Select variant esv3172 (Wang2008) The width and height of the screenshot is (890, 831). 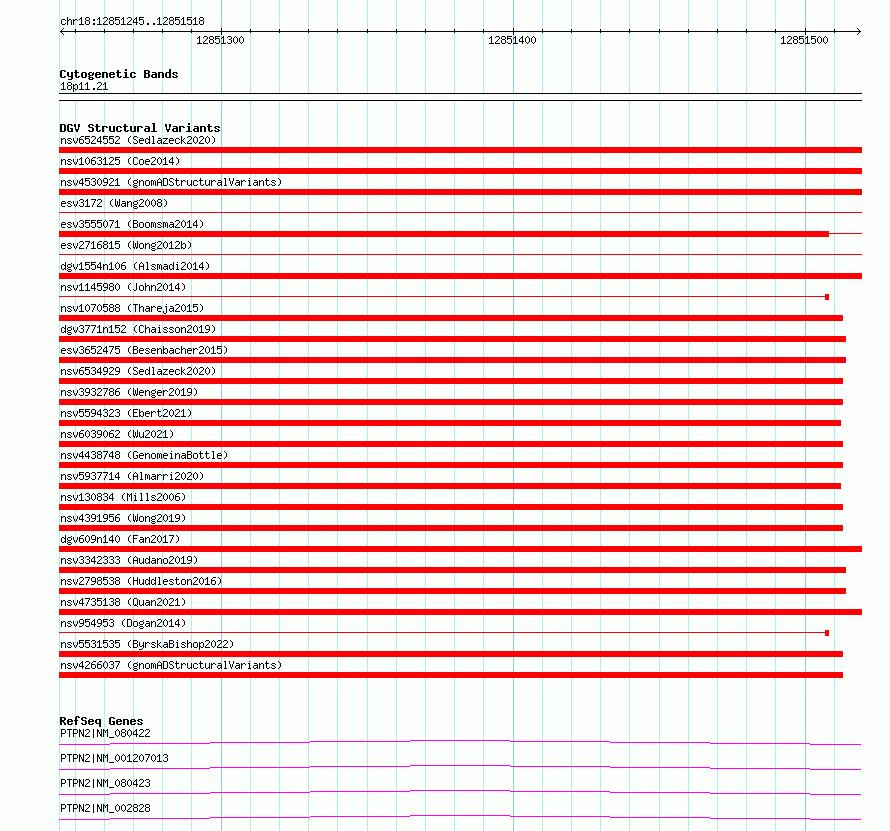coord(114,203)
